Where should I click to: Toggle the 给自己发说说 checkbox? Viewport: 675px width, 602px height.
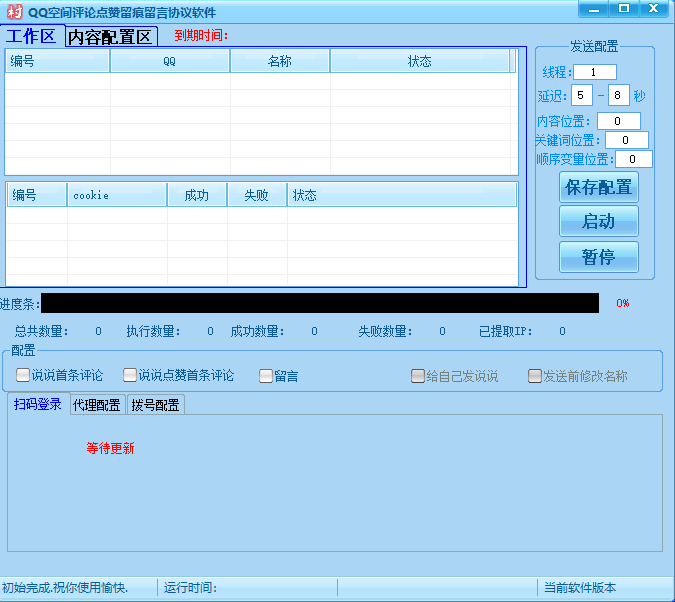point(418,376)
